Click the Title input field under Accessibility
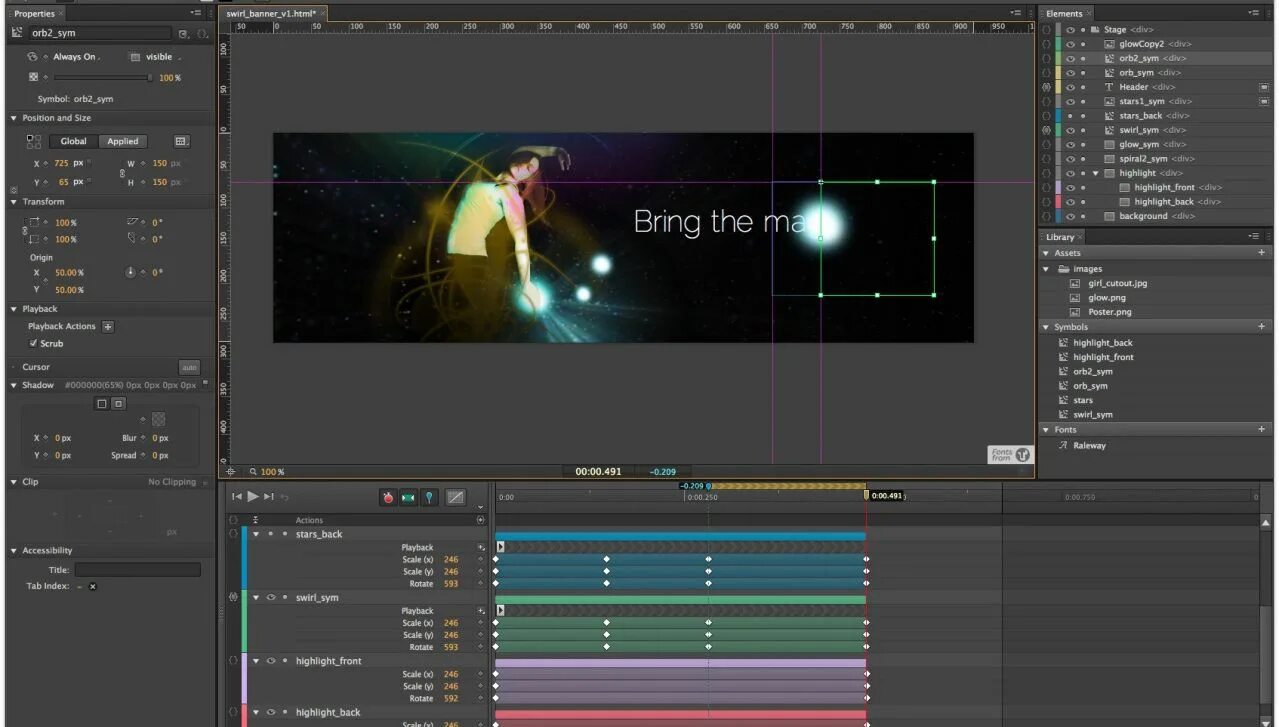1279x727 pixels. (137, 569)
